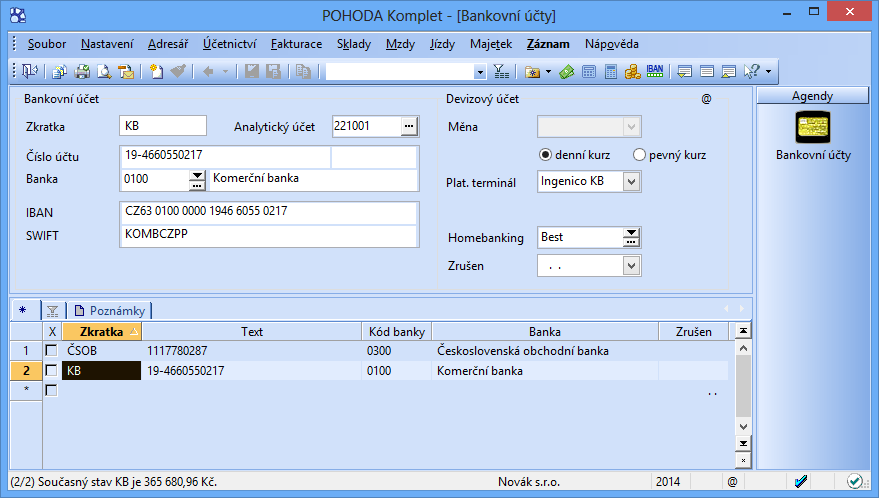Open print preview magnifier icon
Screen dimensions: 879x498
coord(104,72)
